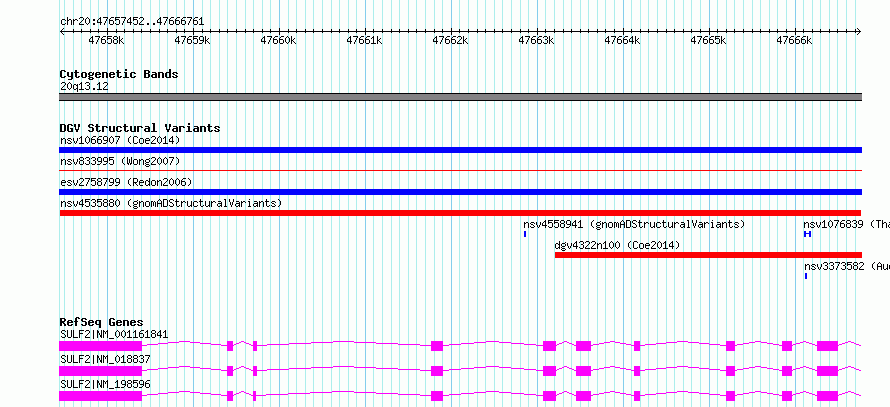Image resolution: width=890 pixels, height=407 pixels.
Task: Click the left arrowhead of the ruler
Action: pyautogui.click(x=62, y=32)
